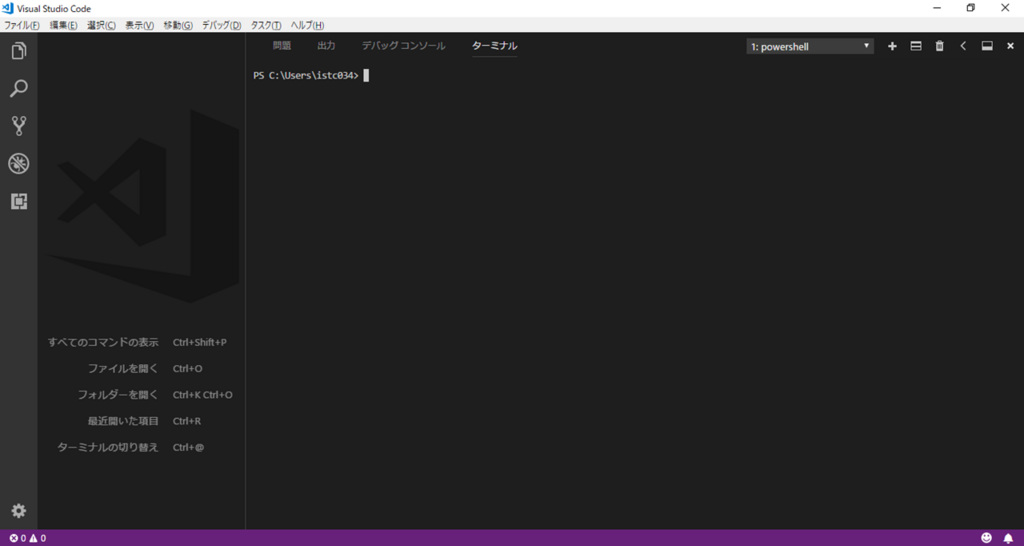Move panel with left chevron icon
This screenshot has width=1024, height=546.
point(963,46)
